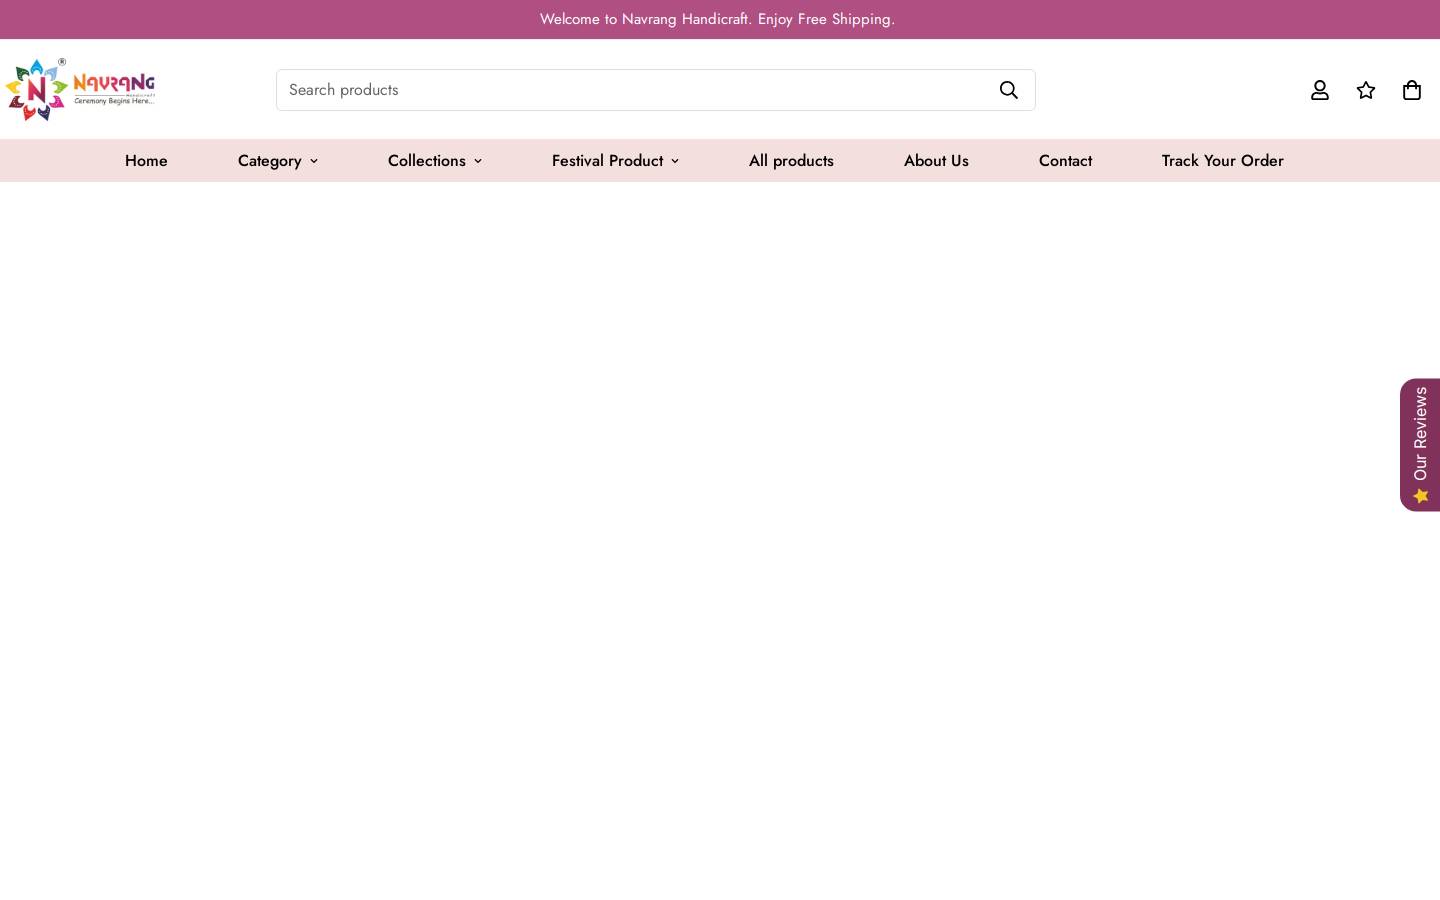
Task: Open the All products page
Action: pos(791,161)
